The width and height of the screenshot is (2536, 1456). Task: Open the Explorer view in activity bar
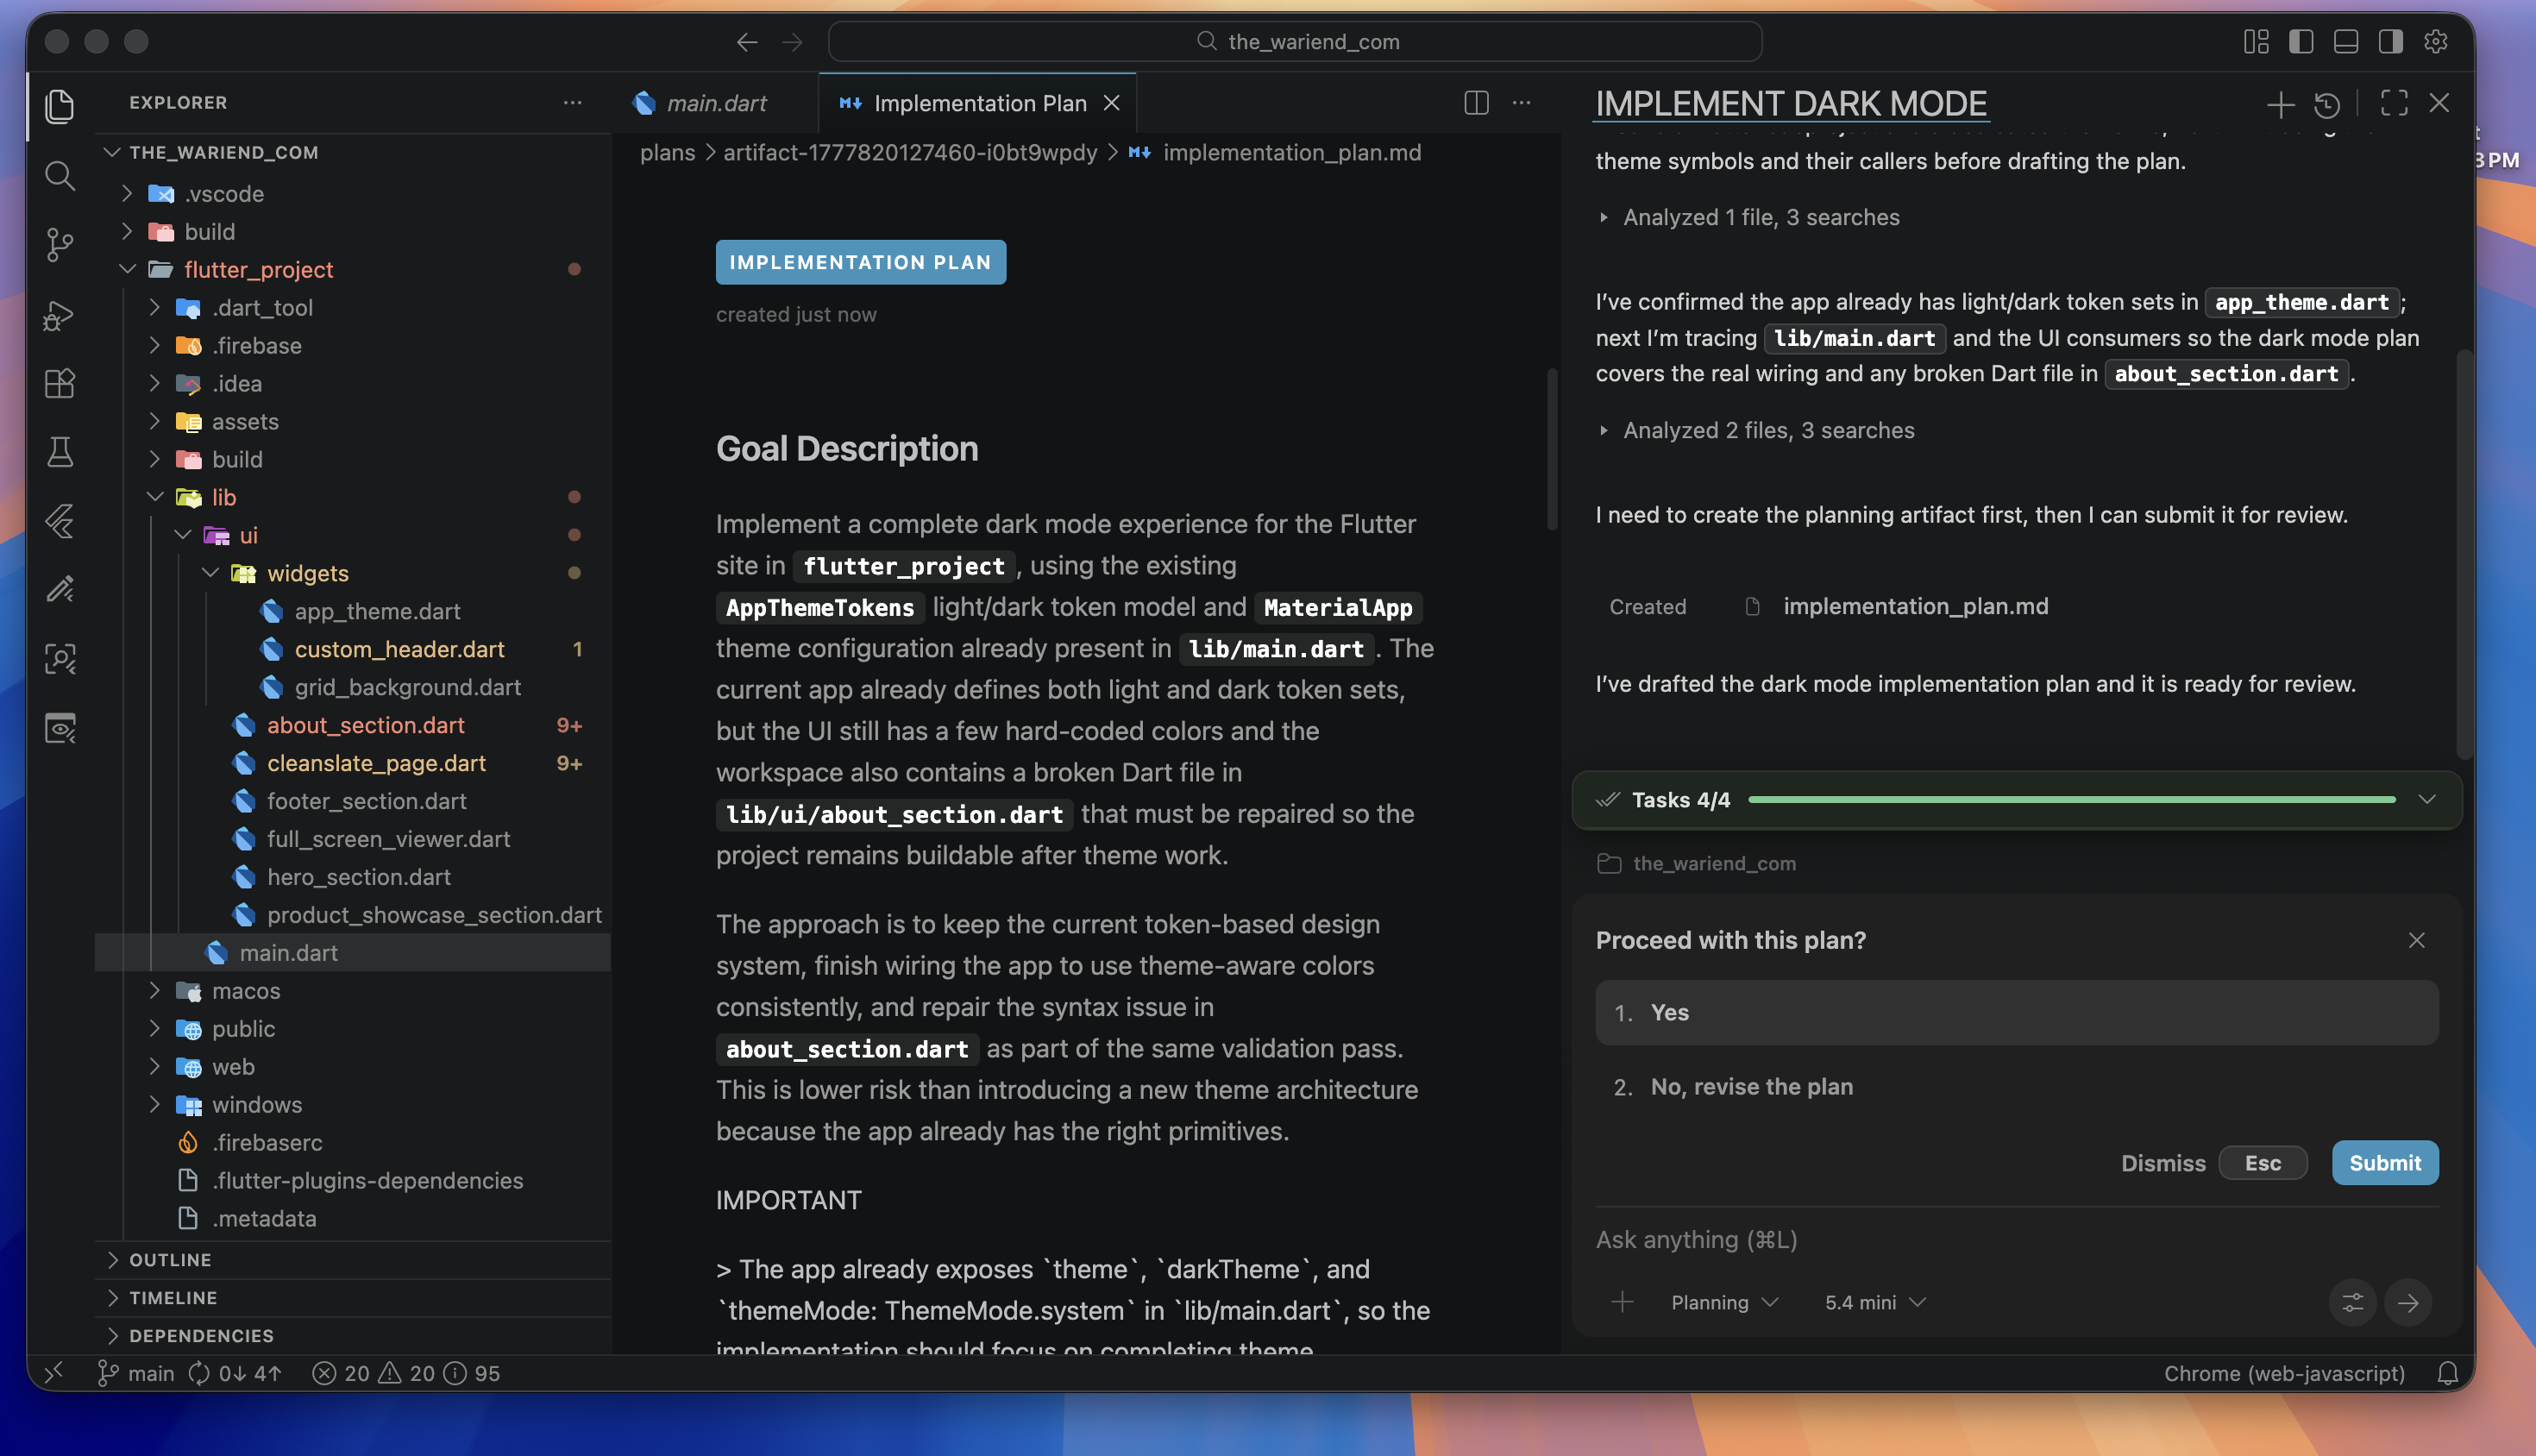60,106
